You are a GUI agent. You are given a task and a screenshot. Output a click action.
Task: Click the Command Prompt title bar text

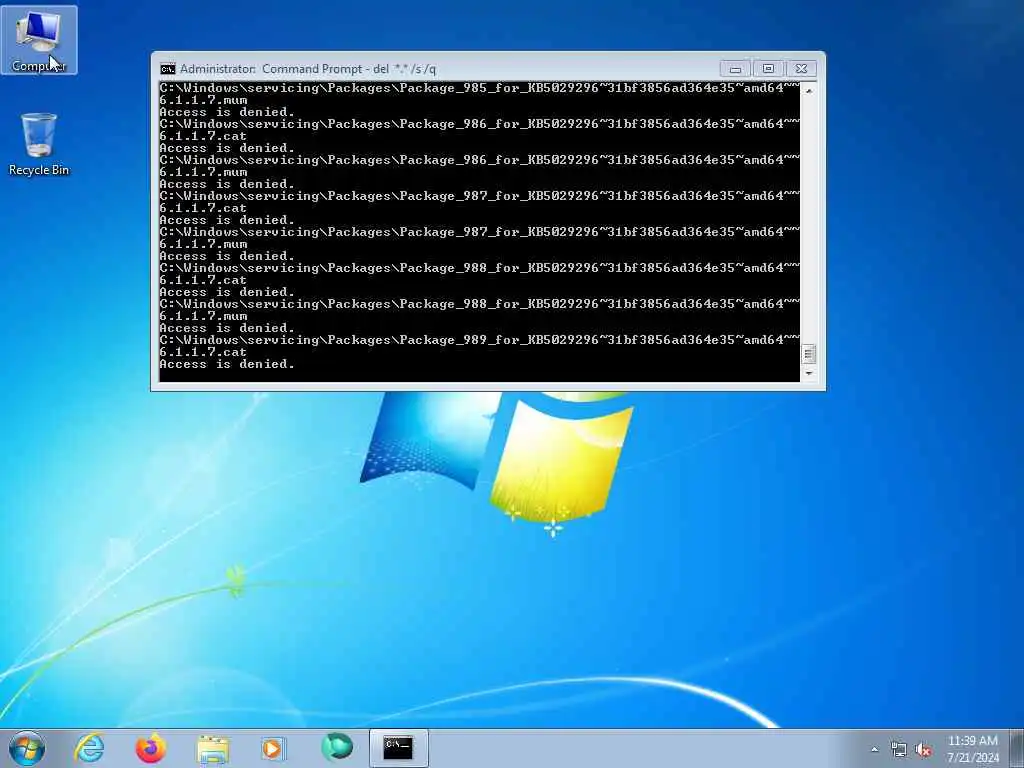coord(308,69)
